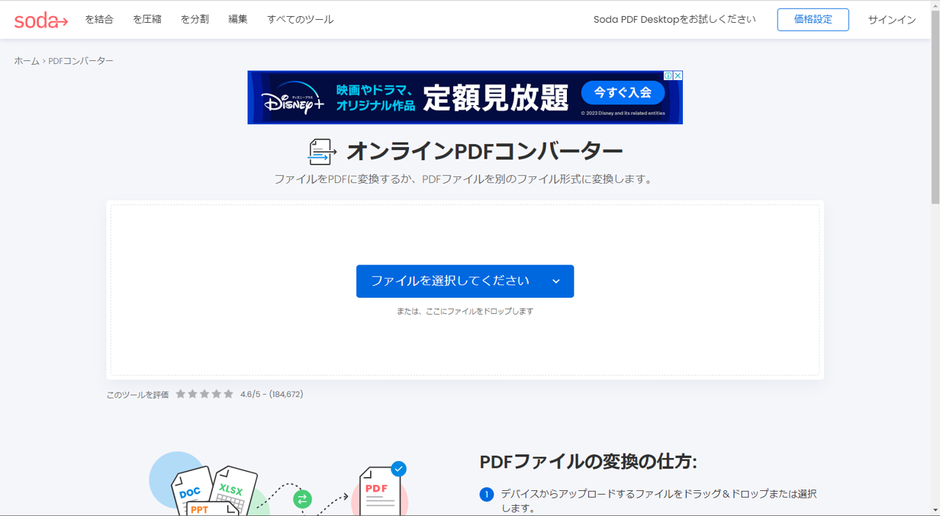Click the オンラインPDFコンバーター heading
The image size is (940, 516).
click(x=484, y=151)
